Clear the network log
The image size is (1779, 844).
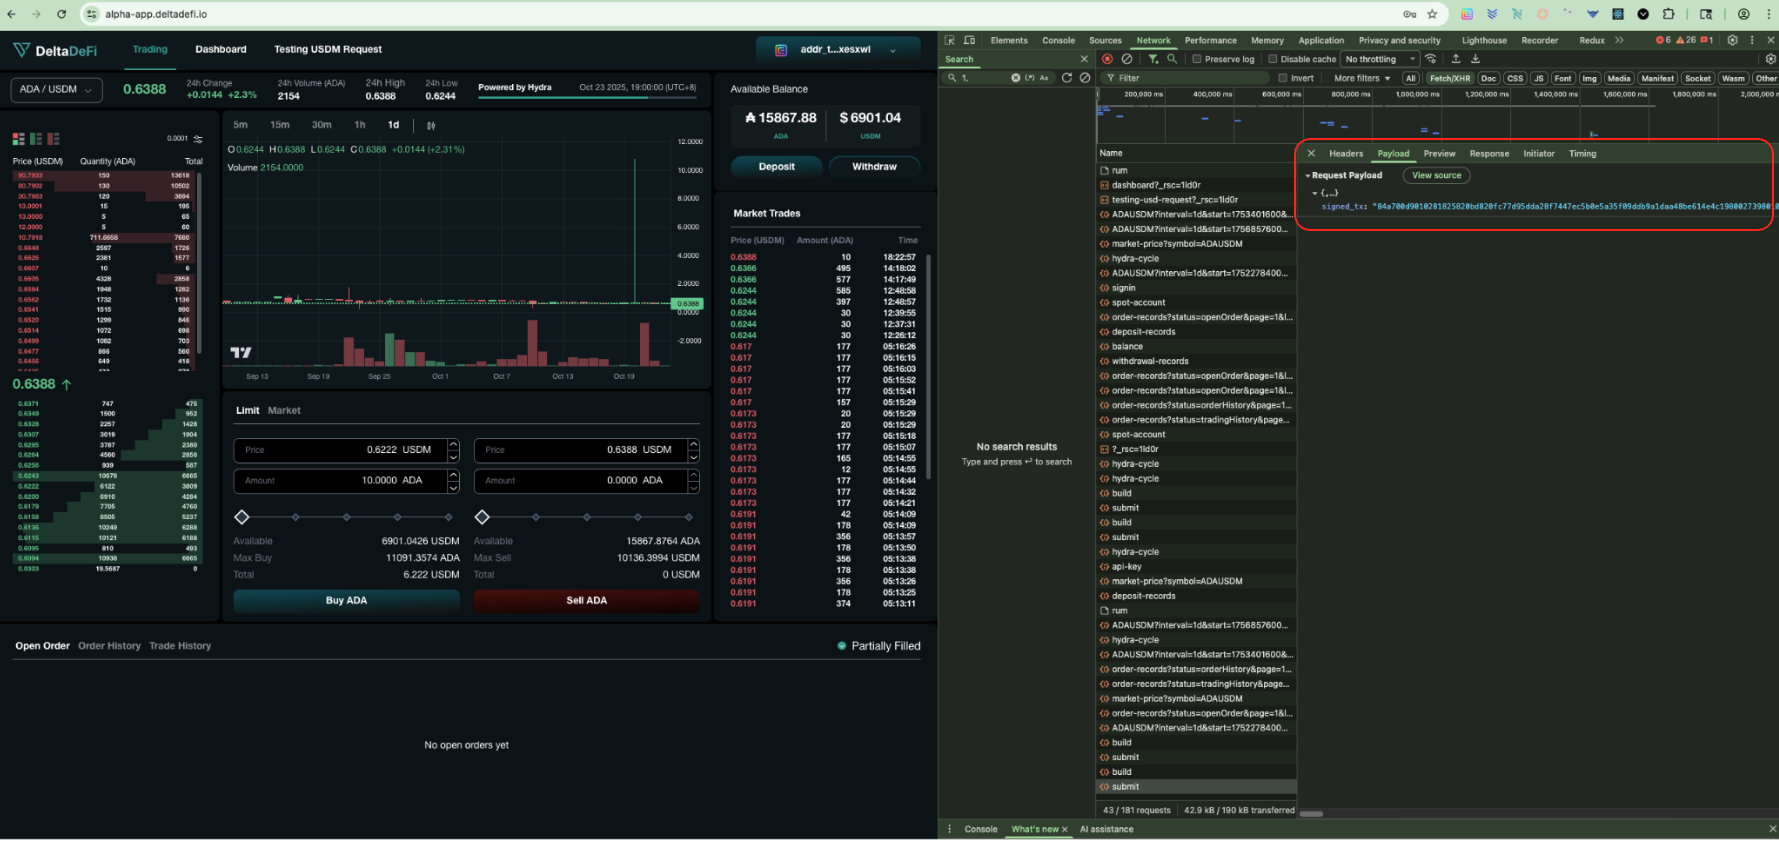point(1127,59)
